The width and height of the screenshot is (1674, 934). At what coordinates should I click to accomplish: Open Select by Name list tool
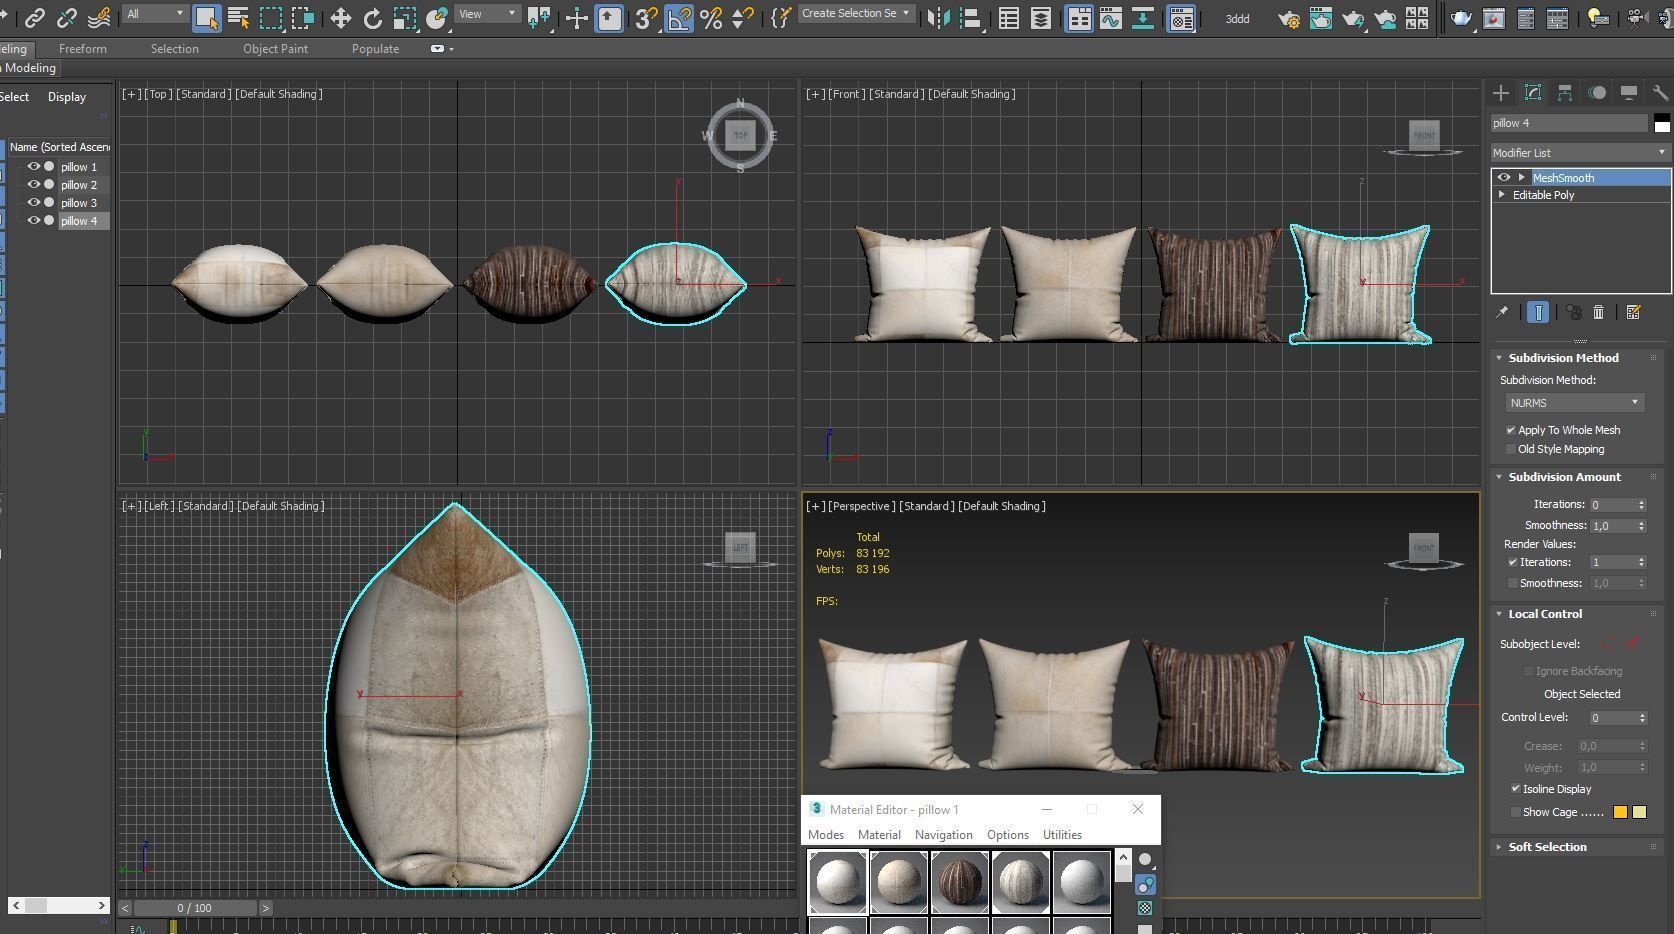point(238,18)
